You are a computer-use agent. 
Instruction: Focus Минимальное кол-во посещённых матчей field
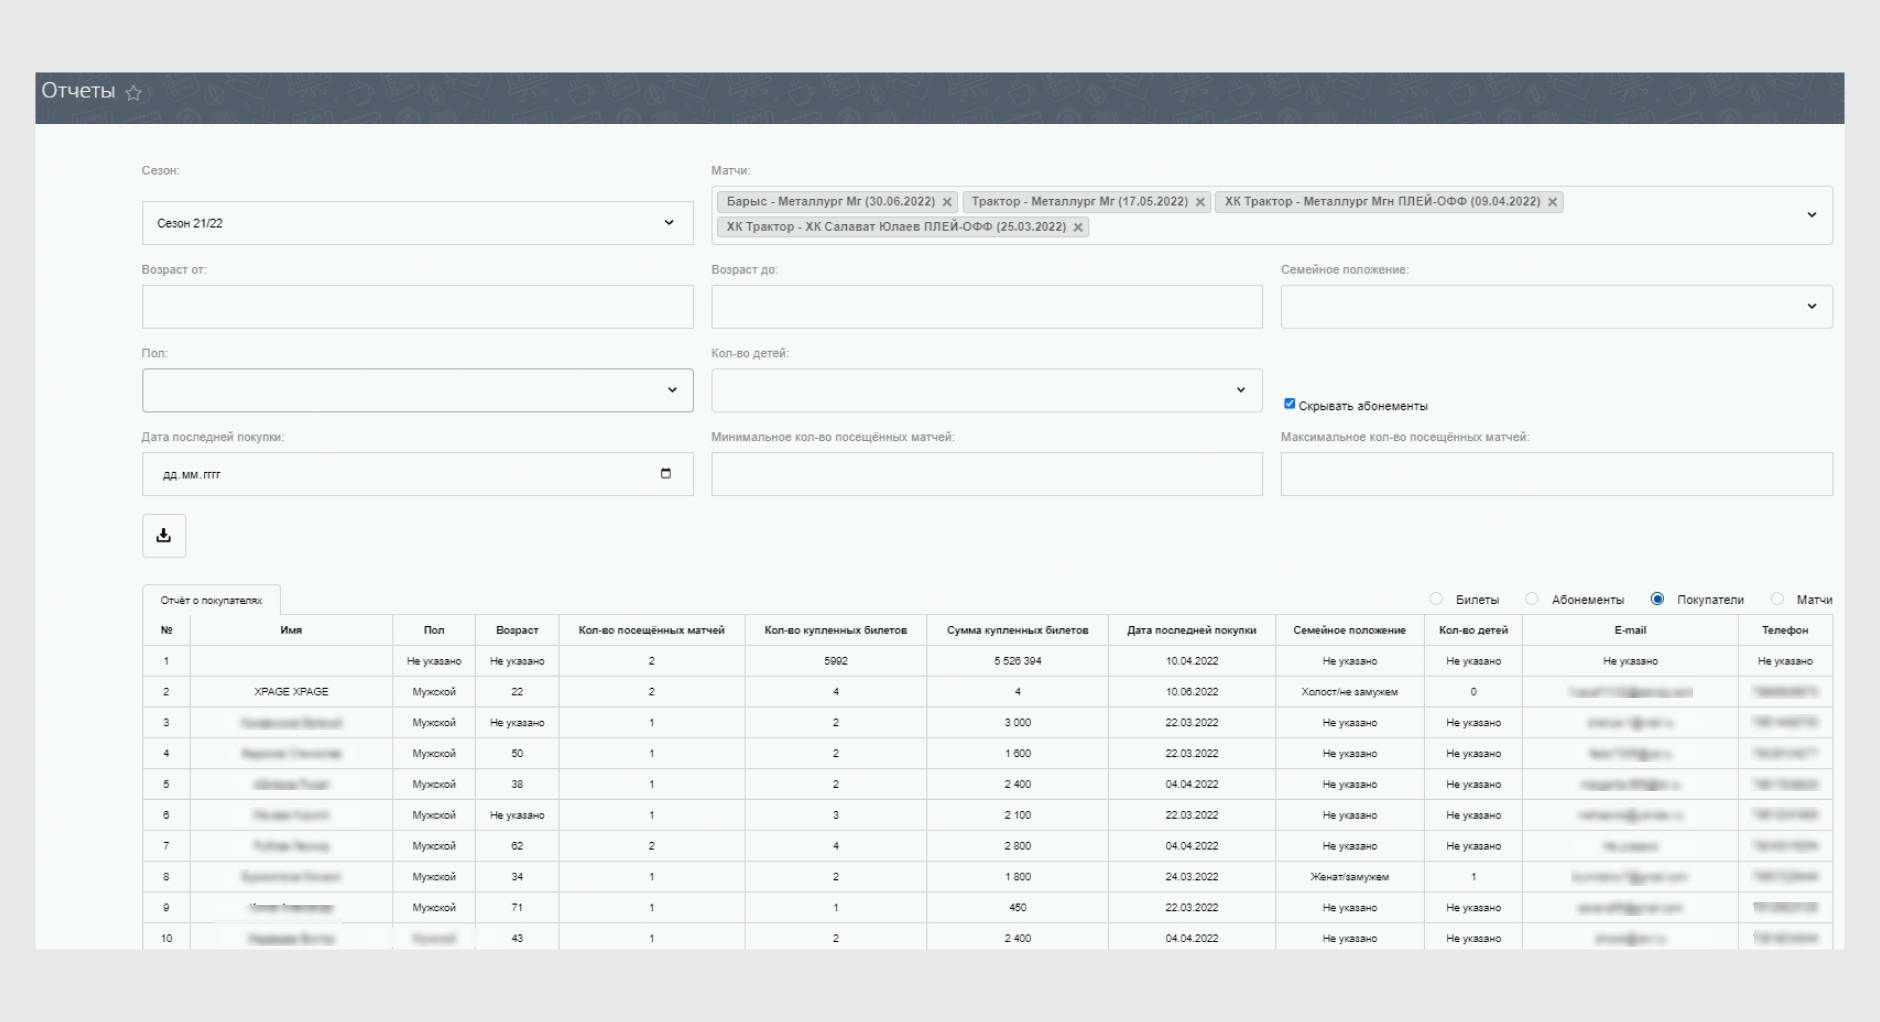click(x=986, y=474)
